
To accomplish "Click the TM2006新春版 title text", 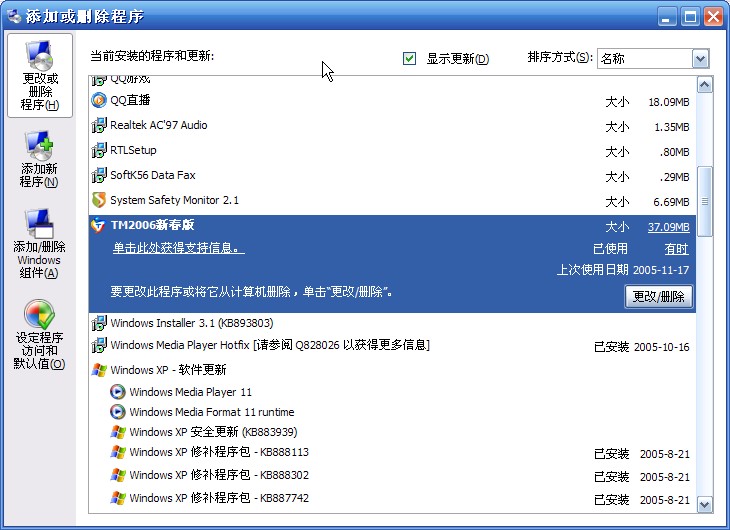I will pos(153,225).
